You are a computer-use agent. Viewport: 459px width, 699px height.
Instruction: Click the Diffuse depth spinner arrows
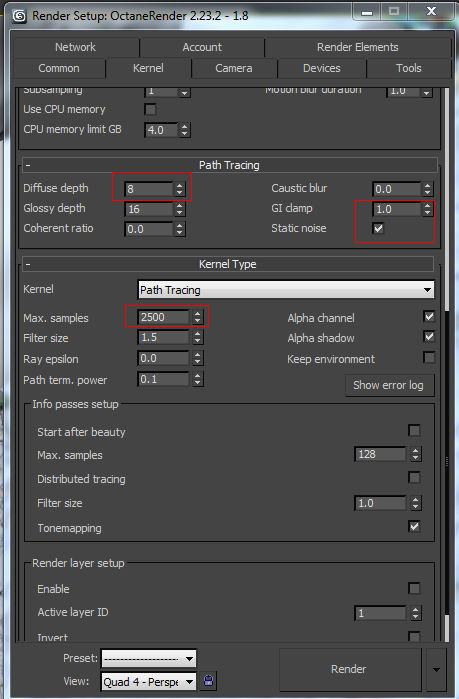point(180,189)
